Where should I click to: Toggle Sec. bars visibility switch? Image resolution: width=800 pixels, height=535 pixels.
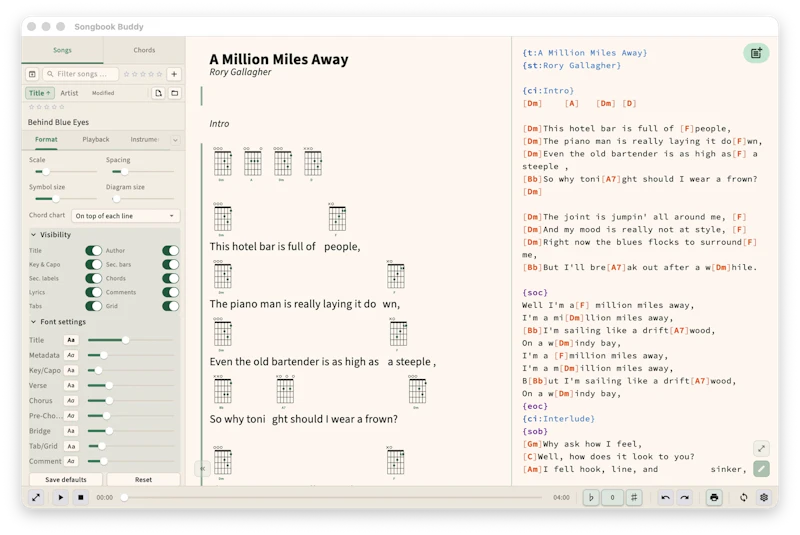click(x=170, y=264)
